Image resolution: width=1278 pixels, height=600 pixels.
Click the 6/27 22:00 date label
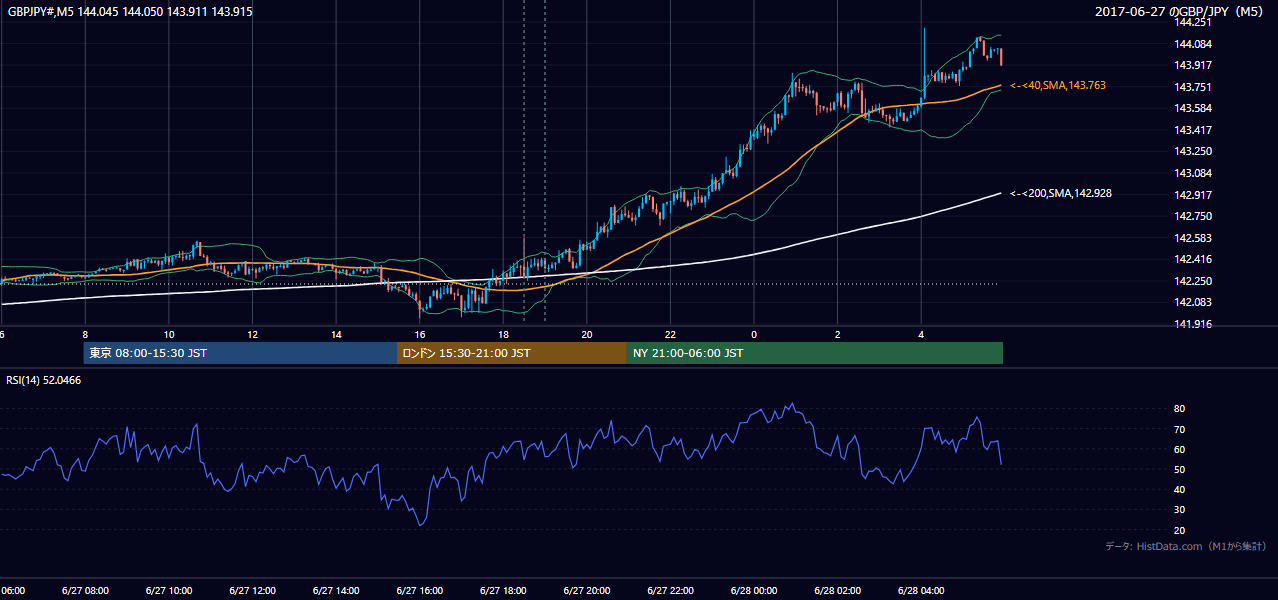[671, 591]
